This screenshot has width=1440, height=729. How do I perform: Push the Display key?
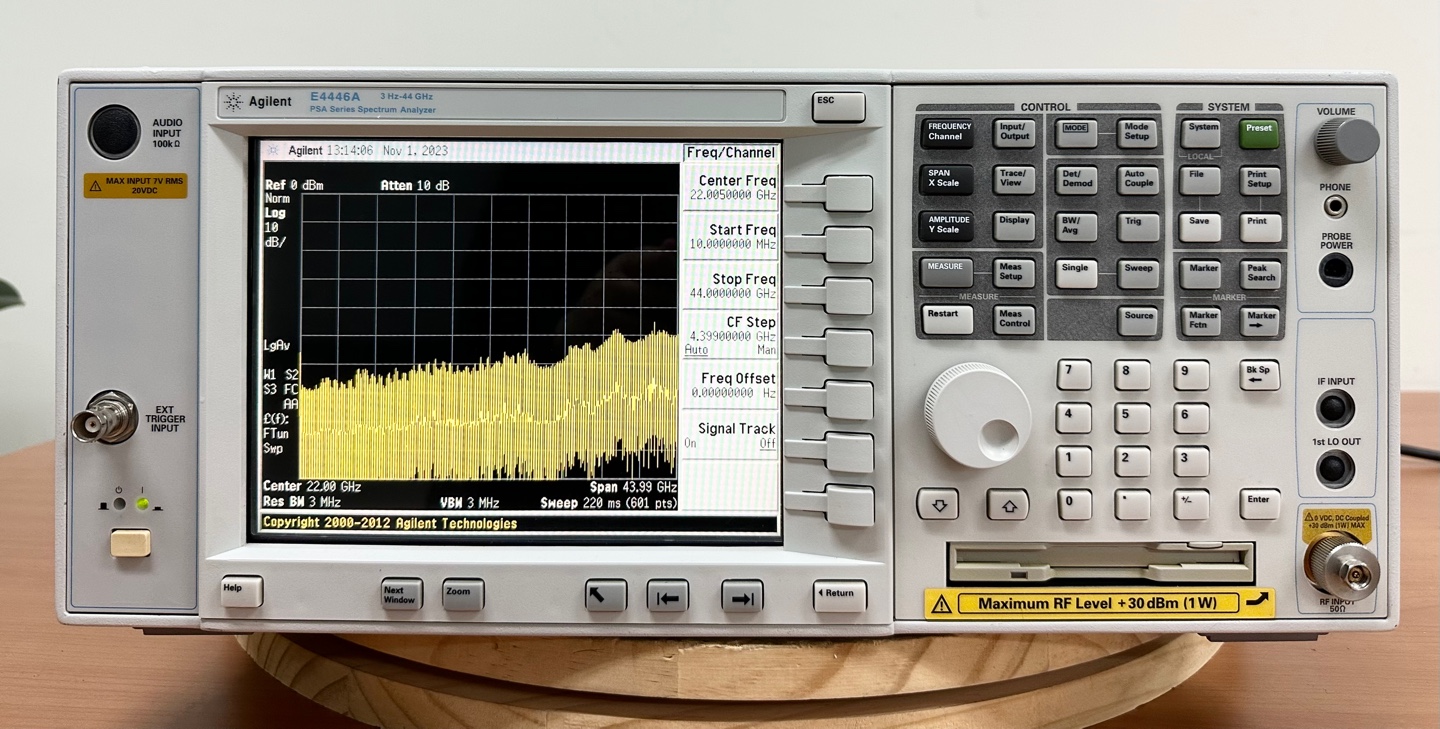click(1013, 226)
